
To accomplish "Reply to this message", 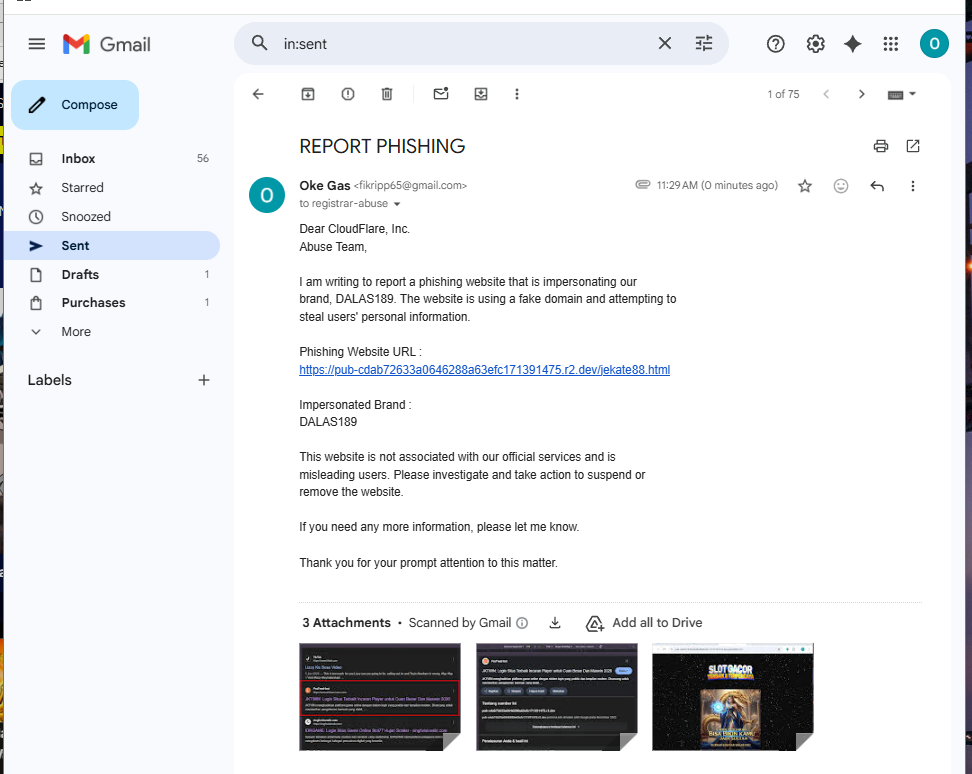I will (x=877, y=186).
